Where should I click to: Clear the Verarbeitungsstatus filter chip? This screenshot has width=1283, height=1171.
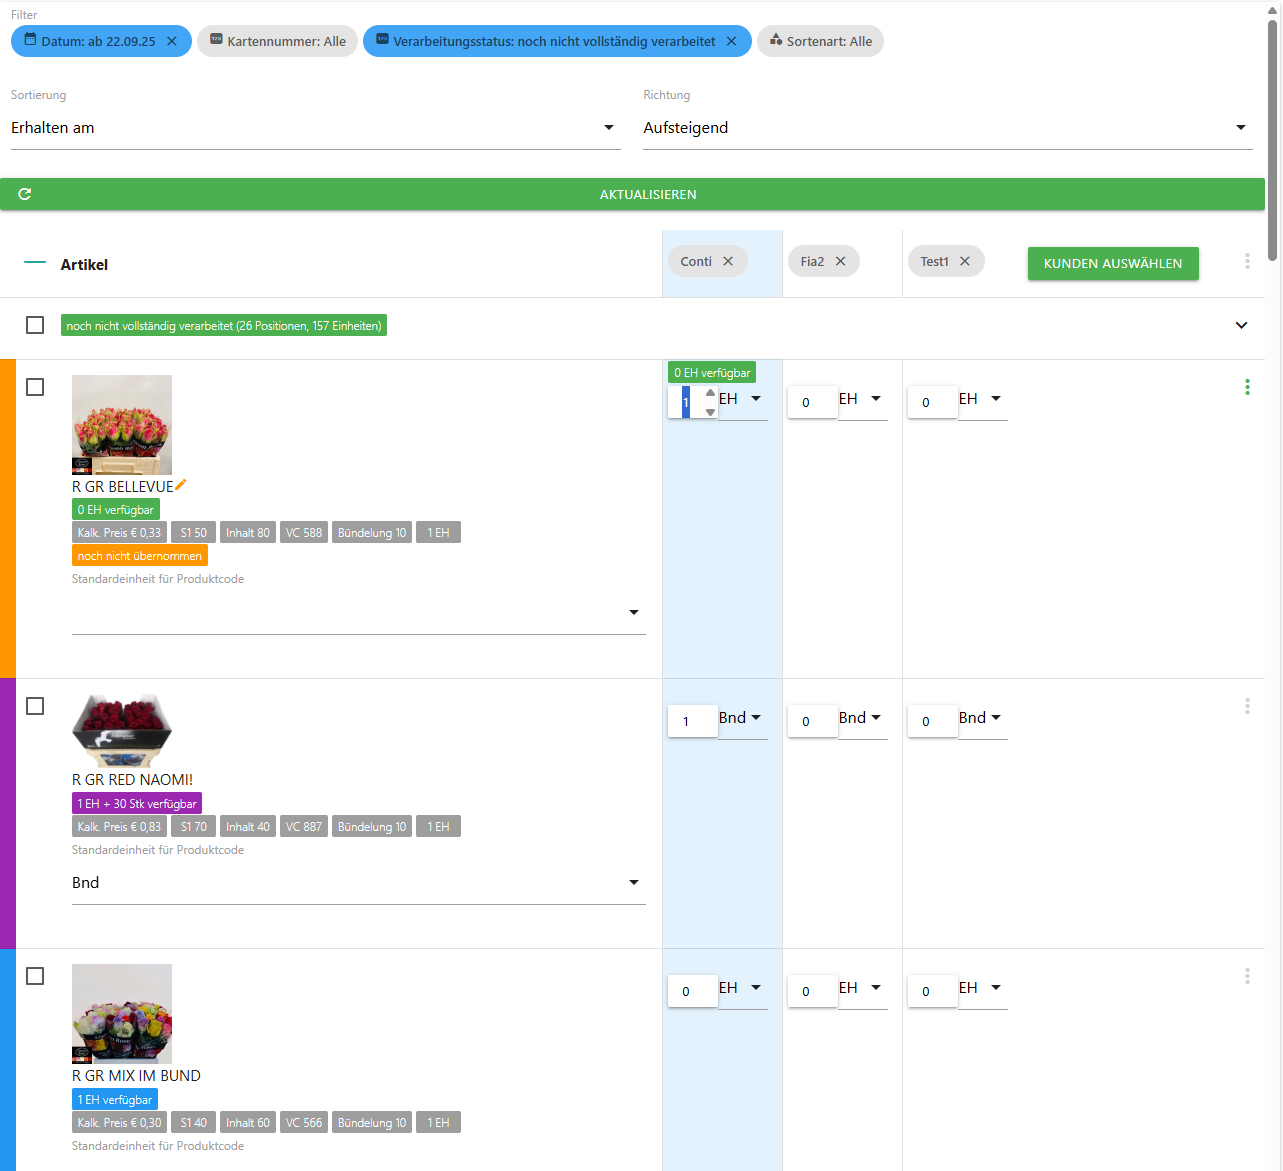[731, 41]
